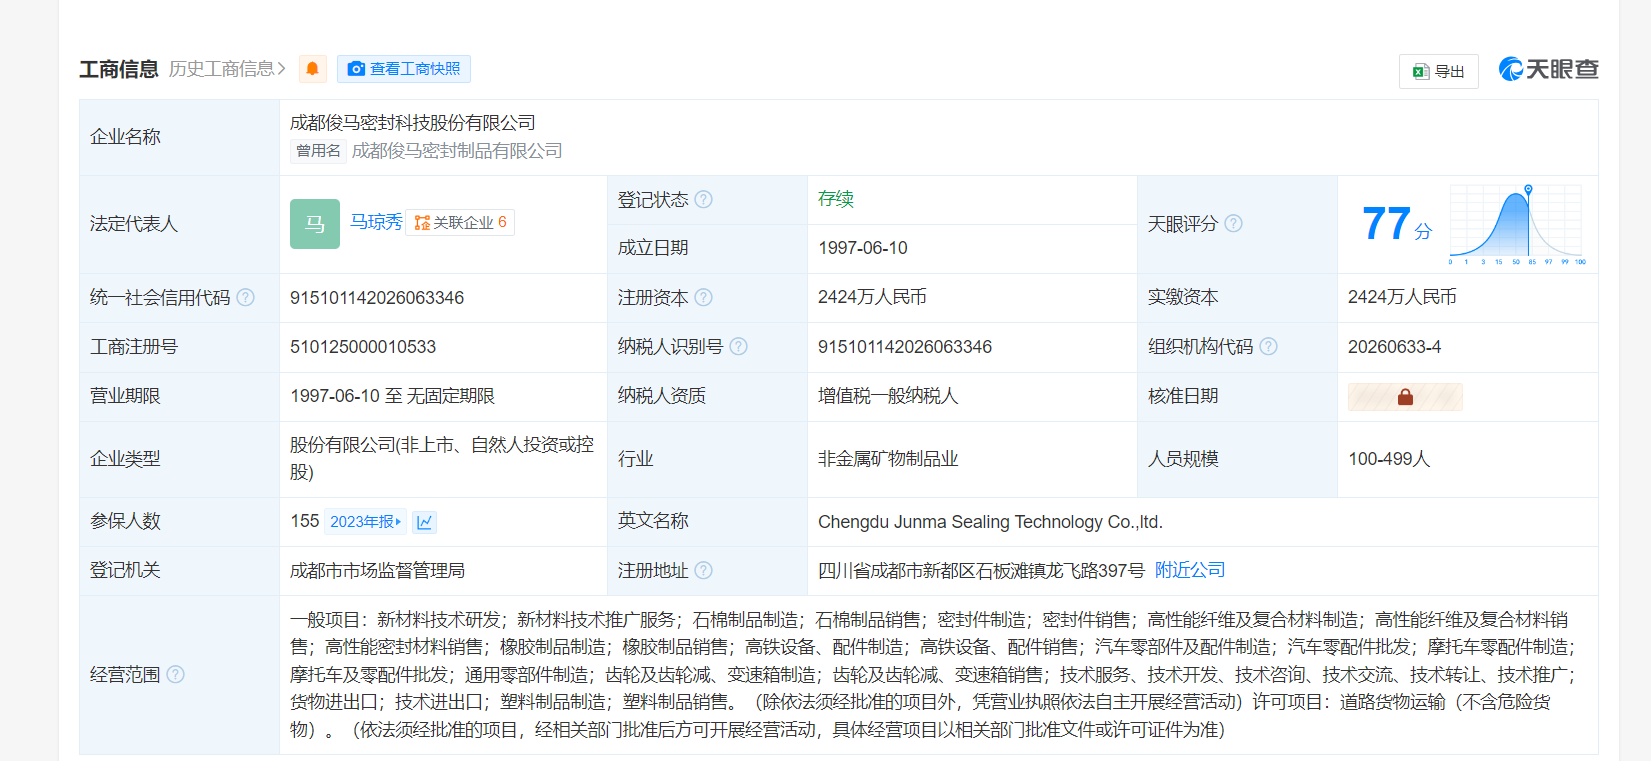Screen dimensions: 1651x761
Task: Click help icon beside 统一社会信用代码
Action: (246, 297)
